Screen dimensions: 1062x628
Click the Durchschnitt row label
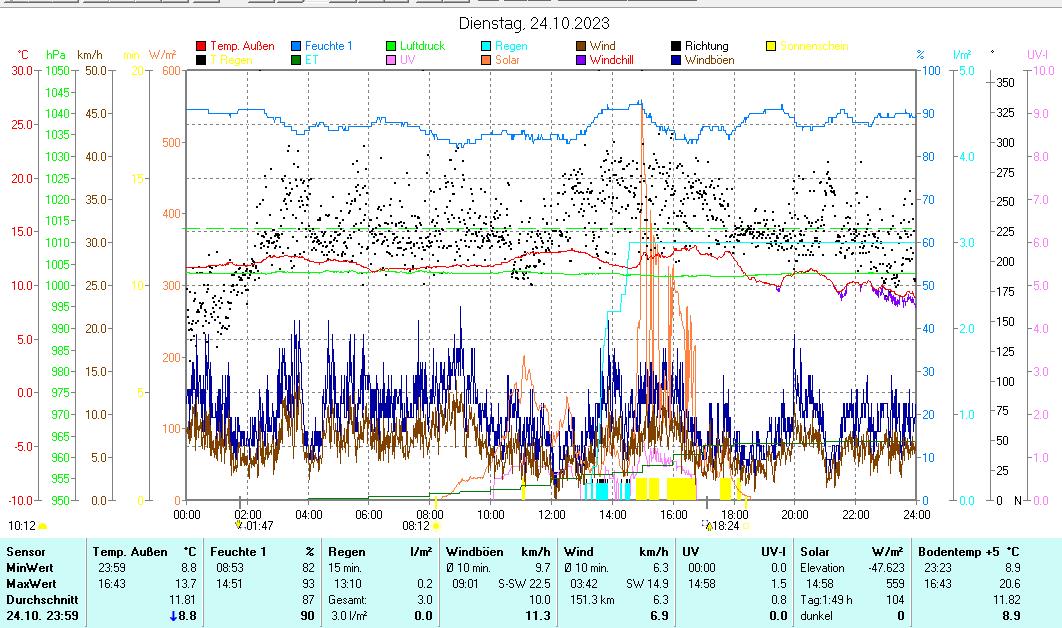[42, 600]
